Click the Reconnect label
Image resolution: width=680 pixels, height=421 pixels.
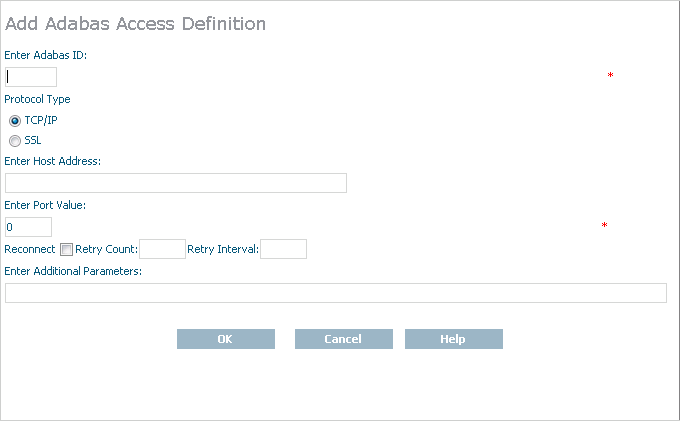click(29, 249)
